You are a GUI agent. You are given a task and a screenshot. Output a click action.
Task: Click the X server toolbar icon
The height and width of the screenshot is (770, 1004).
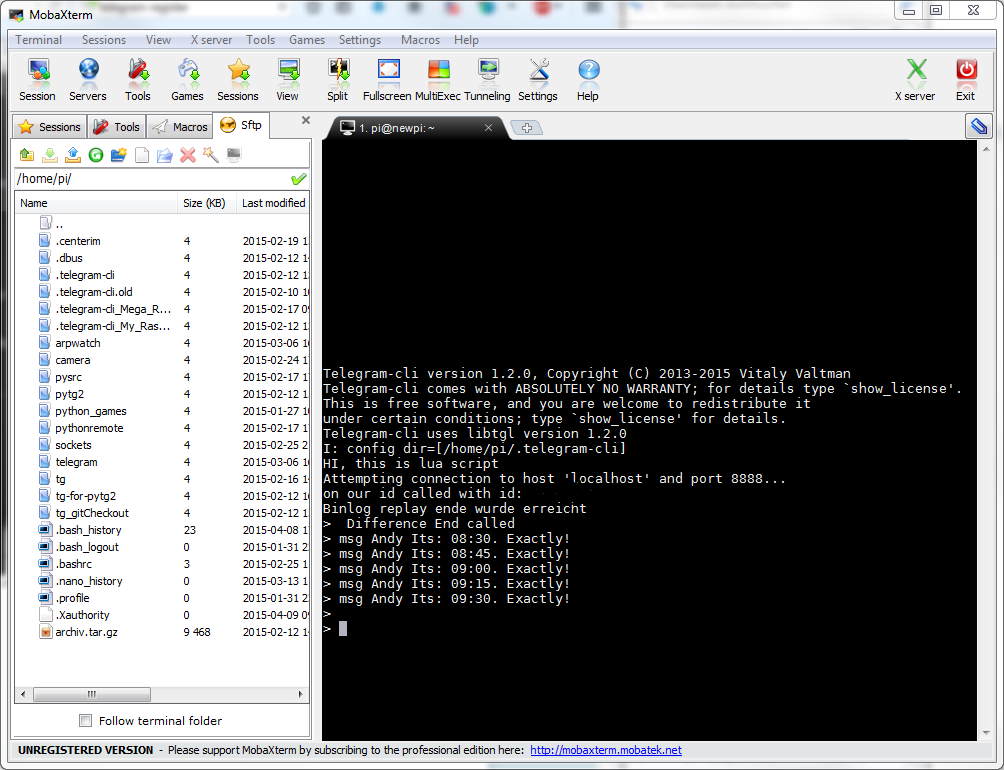point(915,79)
